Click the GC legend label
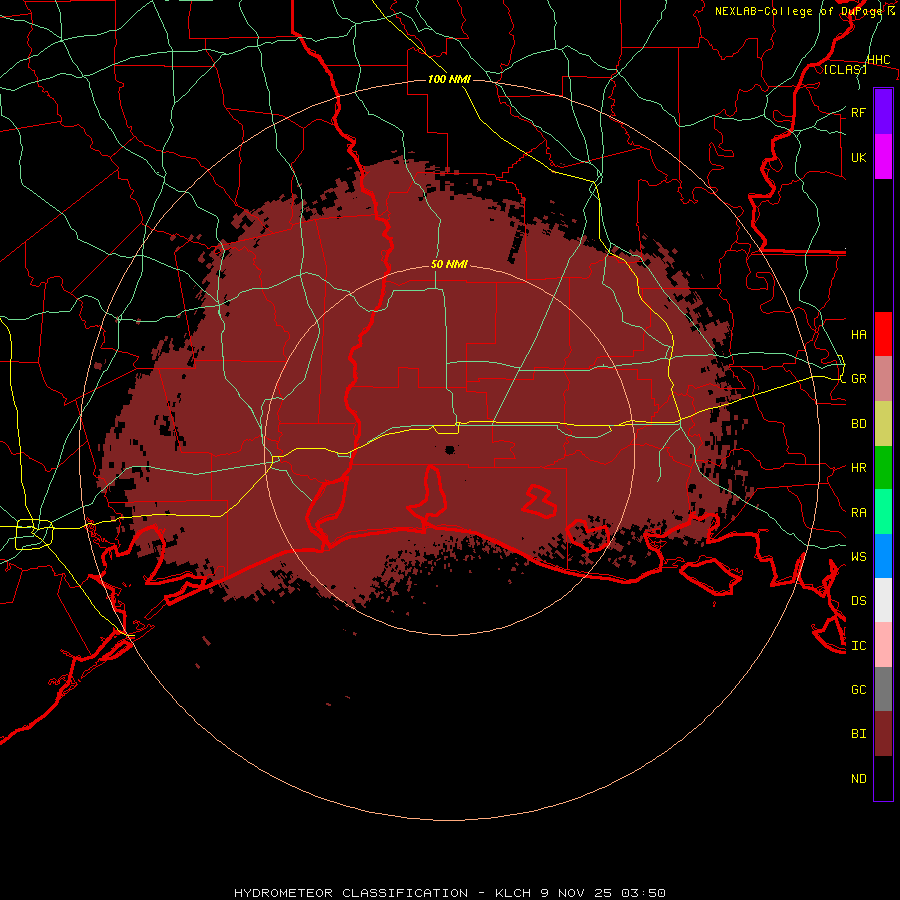Image resolution: width=900 pixels, height=900 pixels. pyautogui.click(x=858, y=690)
